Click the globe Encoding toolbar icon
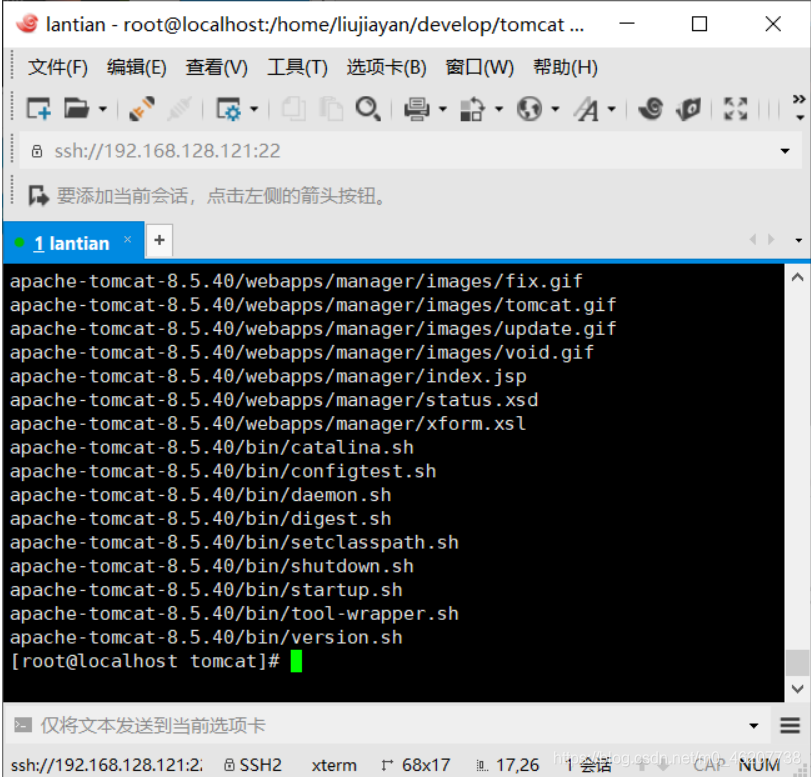Image resolution: width=811 pixels, height=777 pixels. click(x=529, y=109)
